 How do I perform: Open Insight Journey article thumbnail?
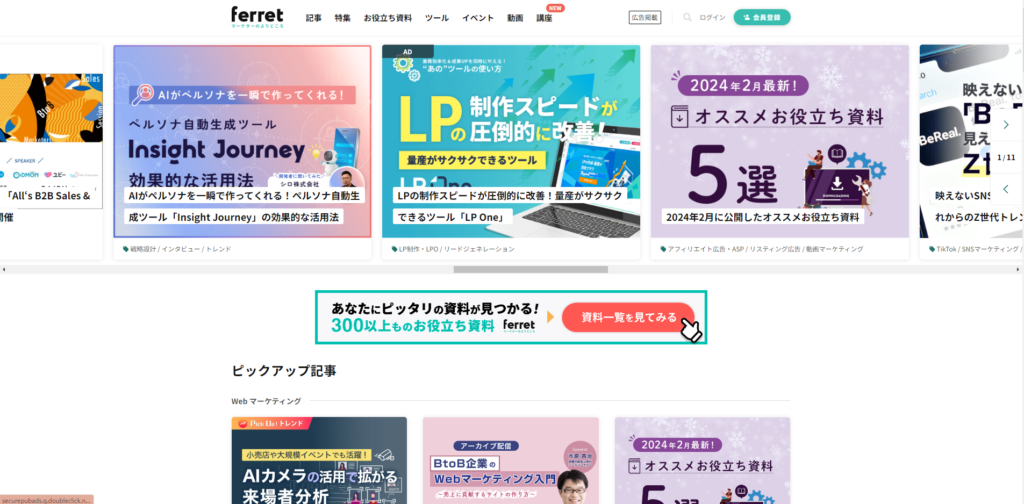(242, 141)
